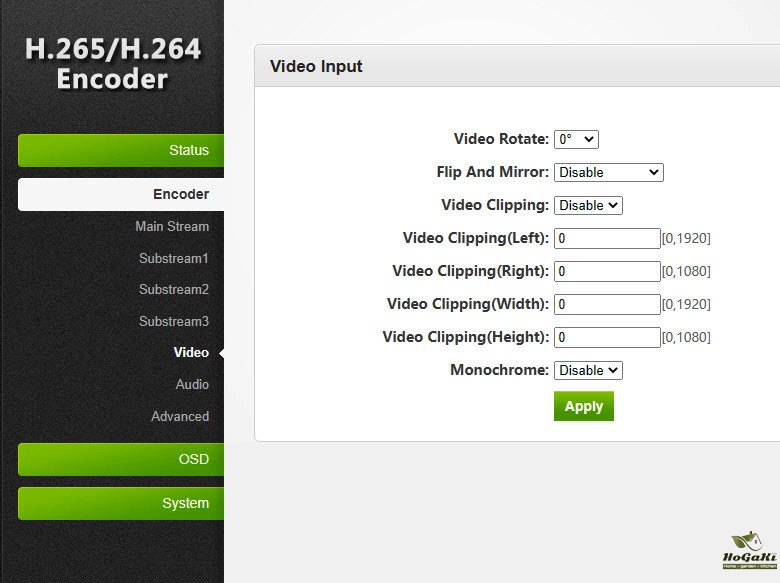Screen dimensions: 780x583
Task: Open the Video Rotate dropdown
Action: pos(576,140)
